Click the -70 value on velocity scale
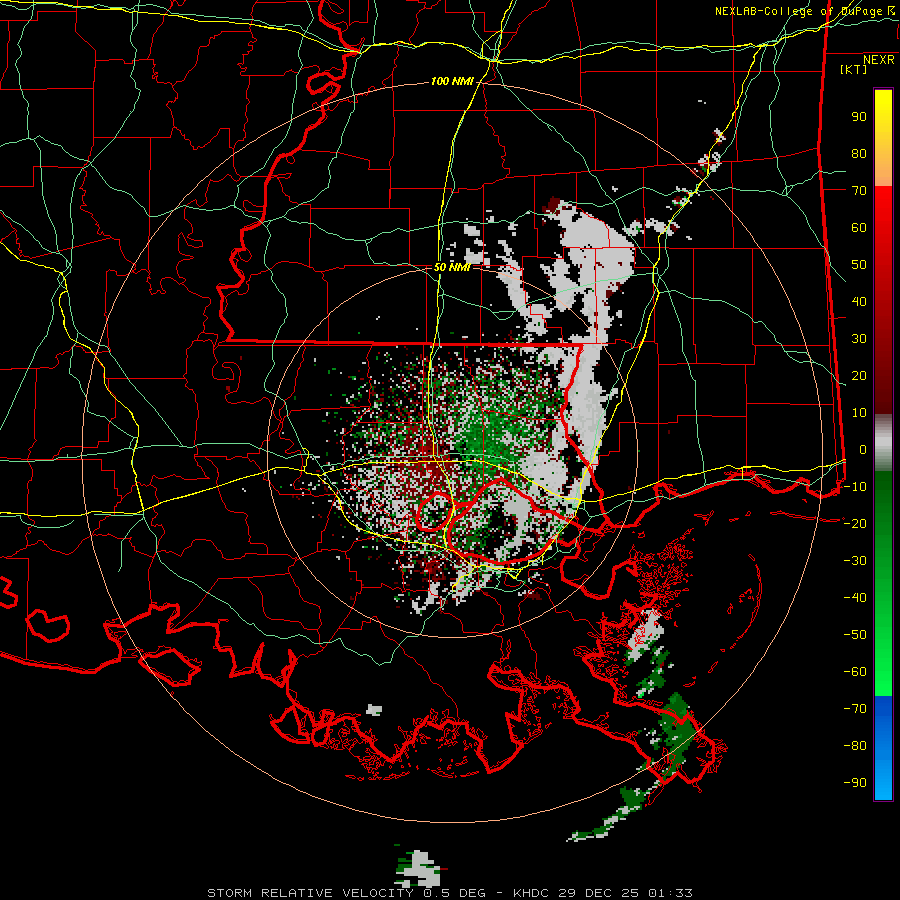This screenshot has height=900, width=900. tap(855, 708)
